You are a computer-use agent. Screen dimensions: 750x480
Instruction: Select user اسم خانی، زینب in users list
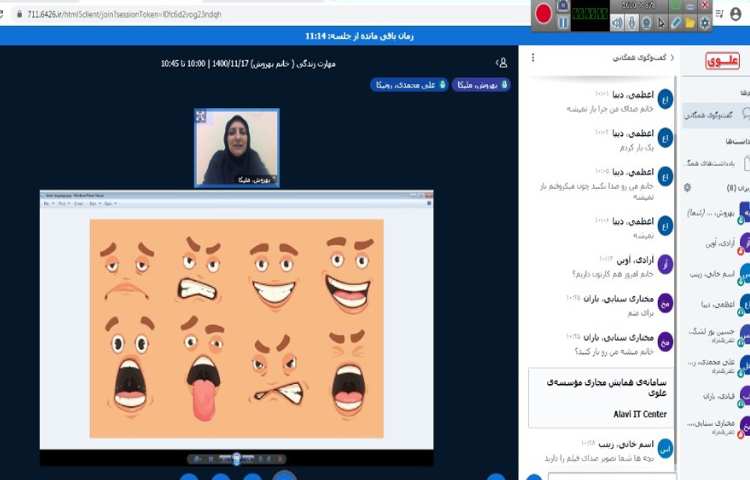pyautogui.click(x=717, y=274)
